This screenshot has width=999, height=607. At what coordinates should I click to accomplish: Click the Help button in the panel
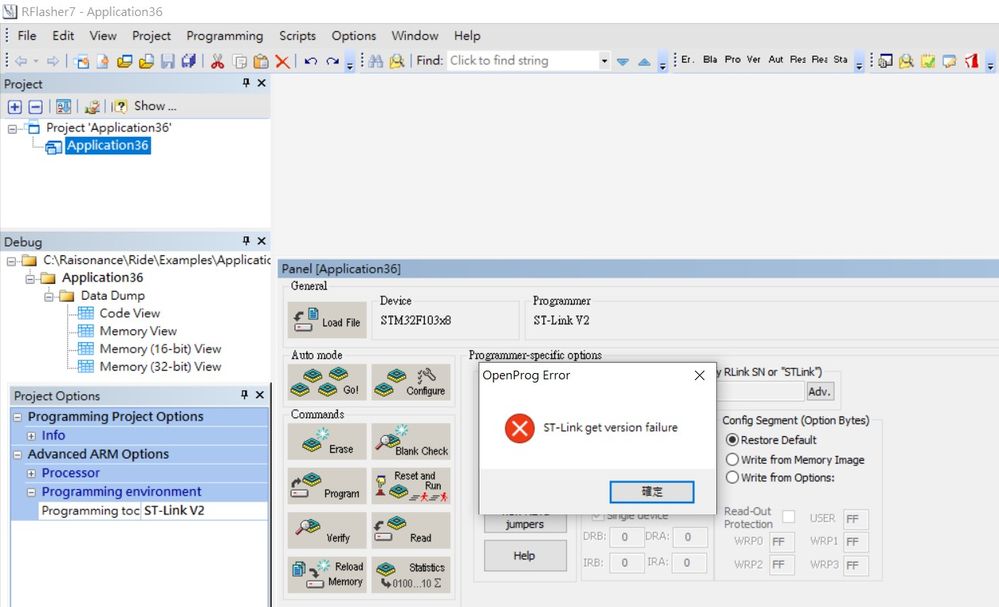(525, 556)
